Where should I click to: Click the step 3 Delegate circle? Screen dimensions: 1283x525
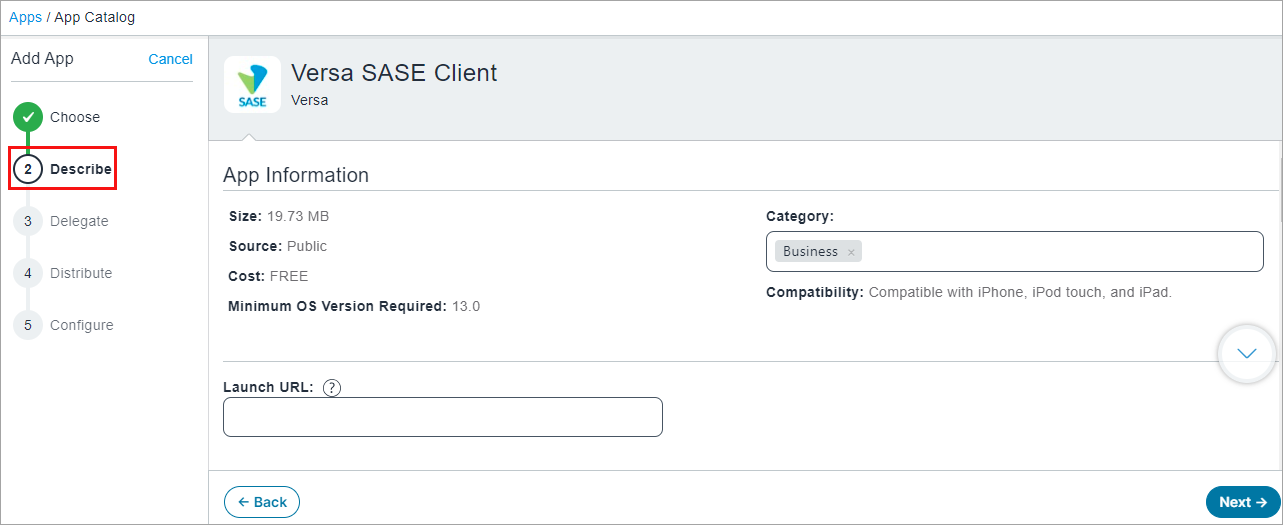(x=28, y=221)
